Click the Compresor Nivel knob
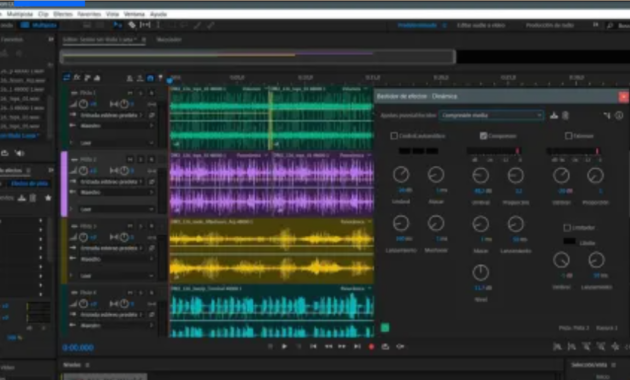 [481, 273]
